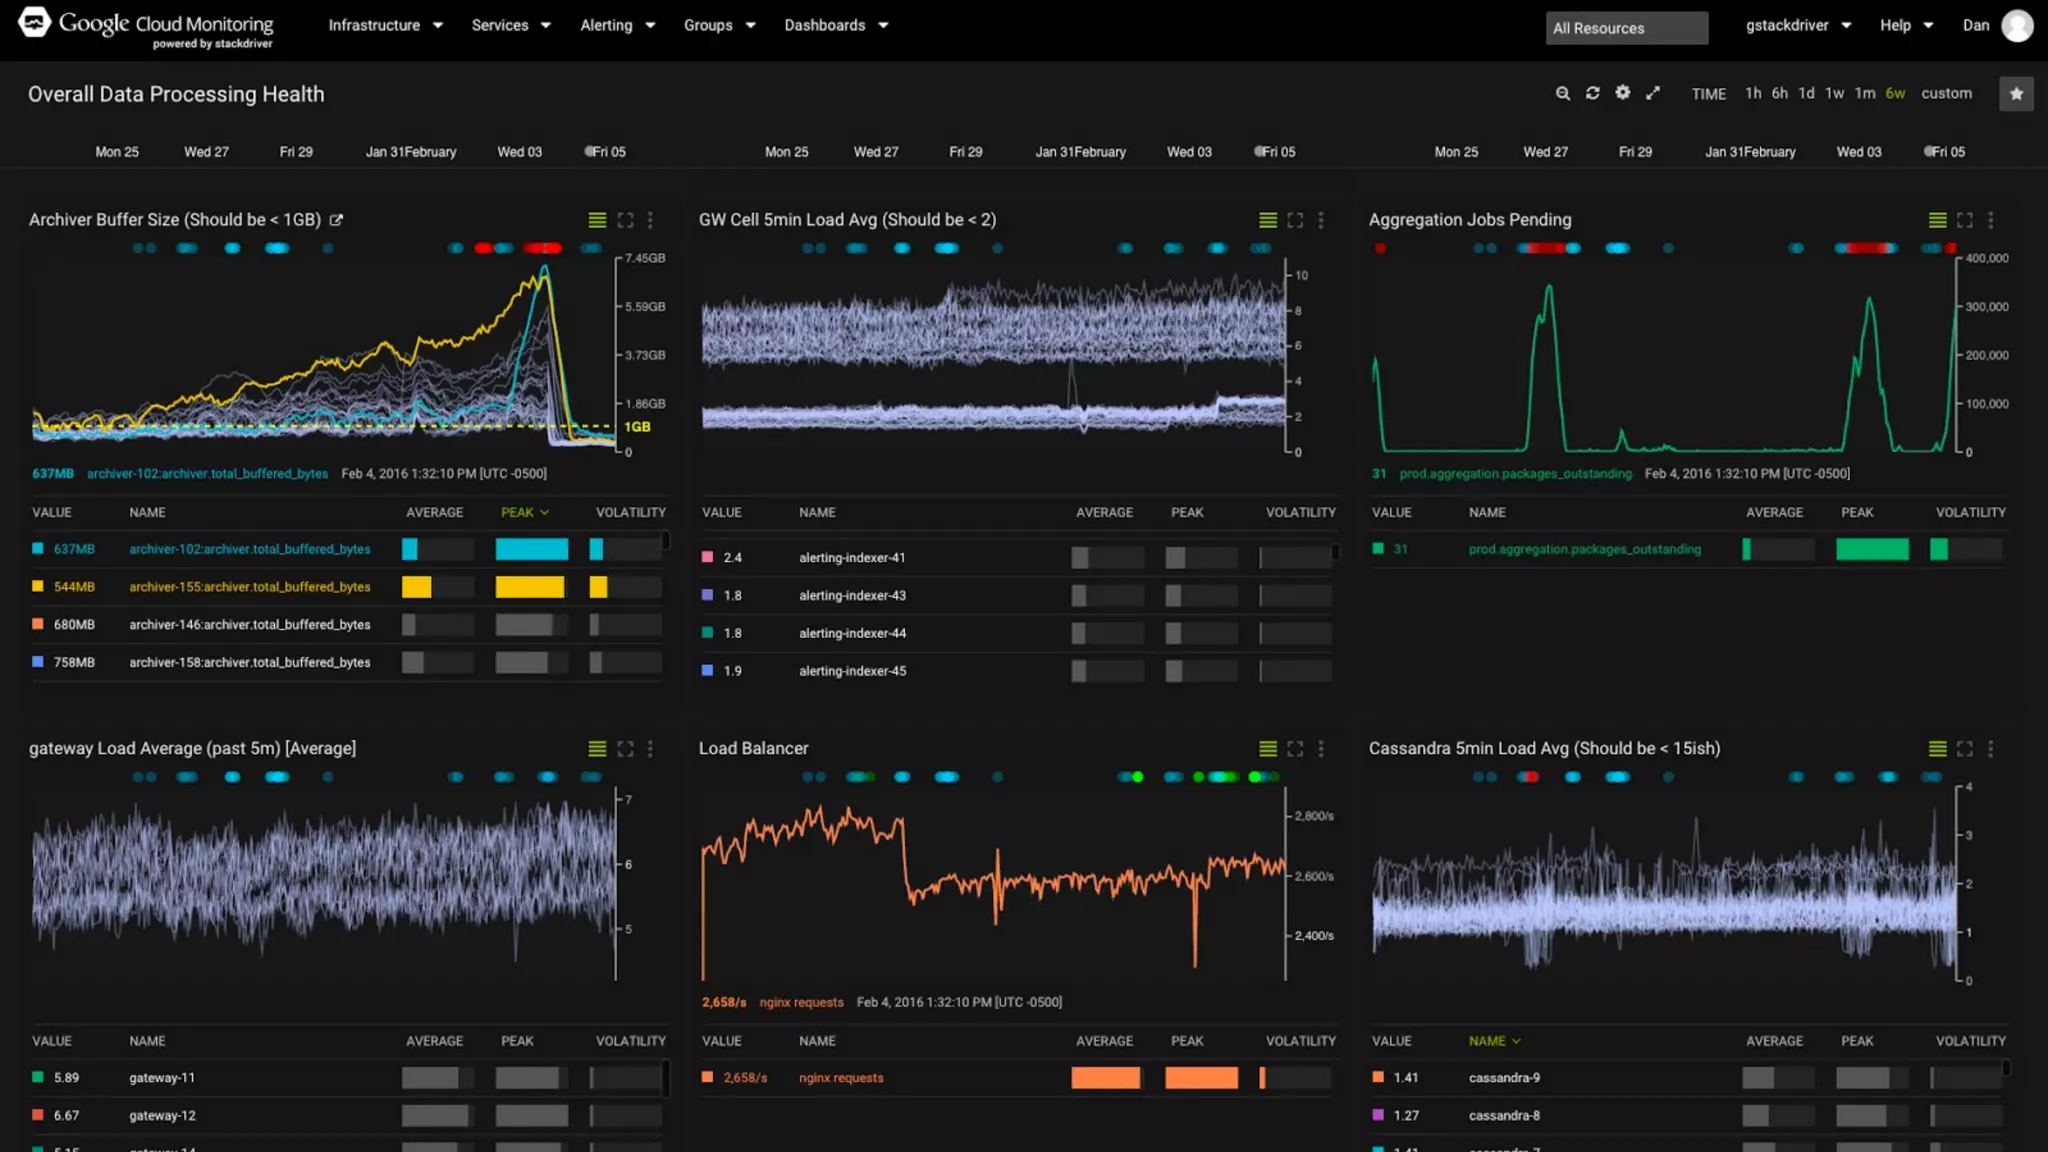Expand the gstackdriver account dropdown
The width and height of the screenshot is (2048, 1152).
click(x=1798, y=25)
